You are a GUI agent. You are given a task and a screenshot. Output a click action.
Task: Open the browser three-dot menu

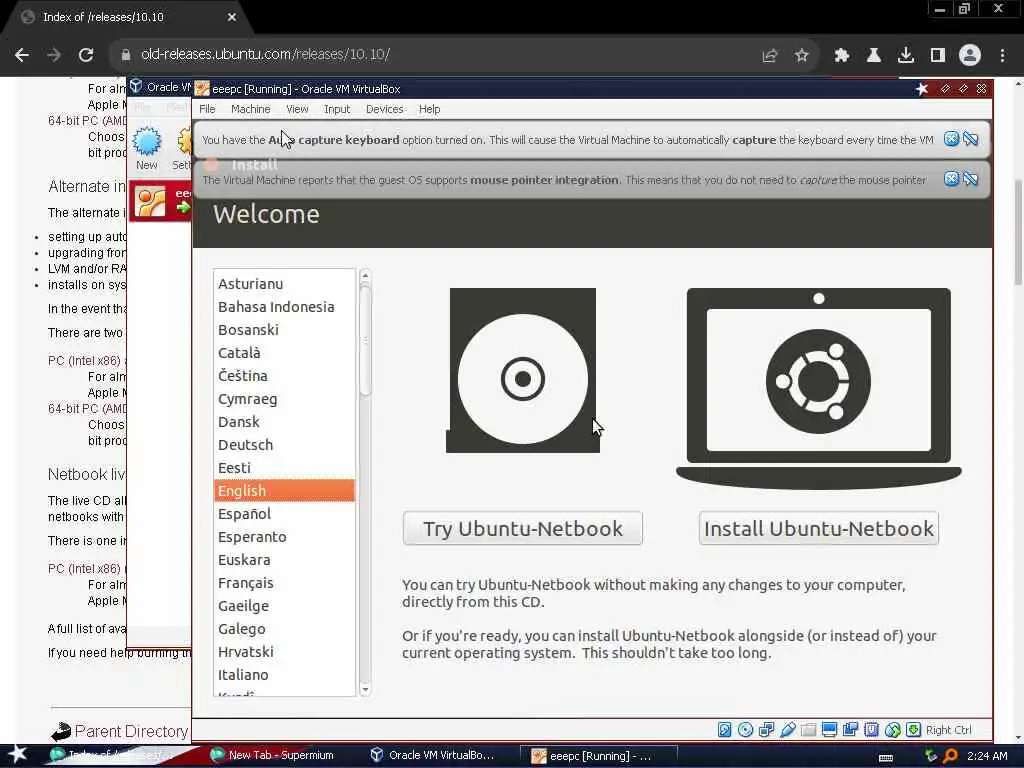coord(1002,56)
